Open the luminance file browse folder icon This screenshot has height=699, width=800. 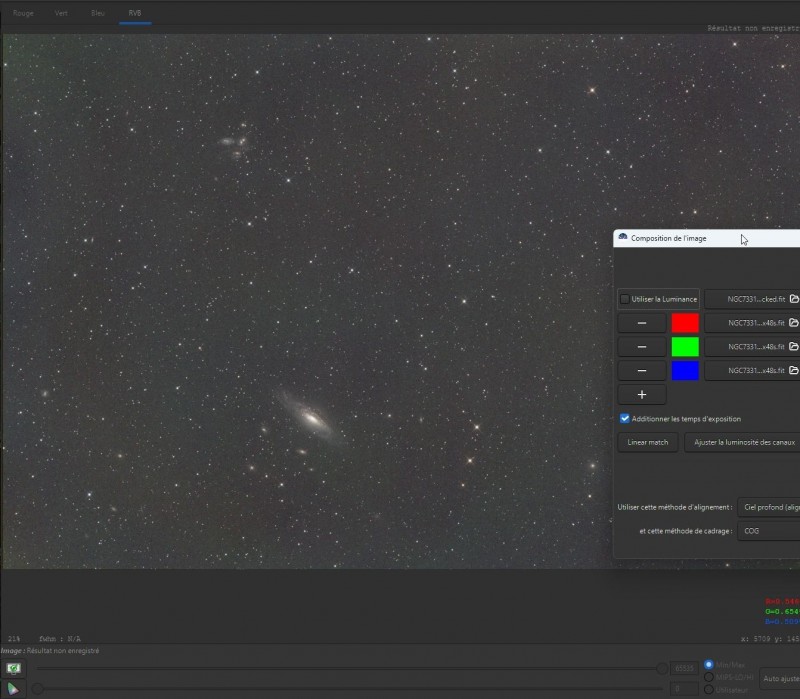click(794, 299)
